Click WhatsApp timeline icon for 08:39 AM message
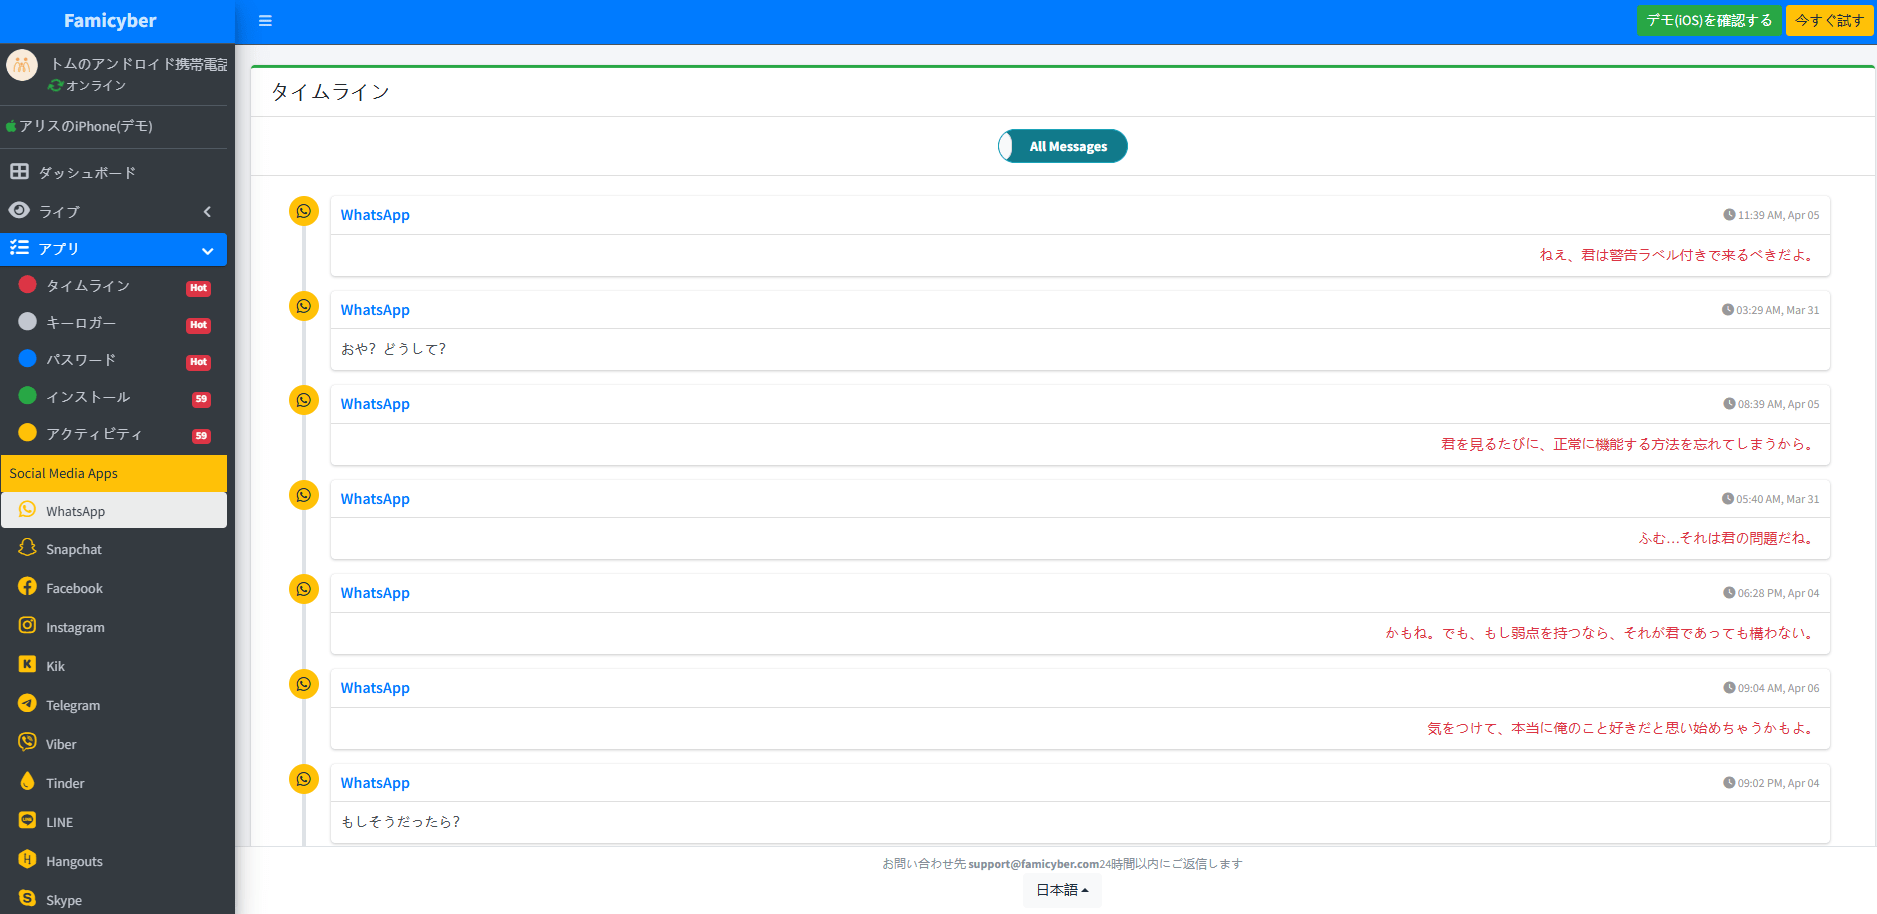Image resolution: width=1877 pixels, height=914 pixels. [304, 400]
